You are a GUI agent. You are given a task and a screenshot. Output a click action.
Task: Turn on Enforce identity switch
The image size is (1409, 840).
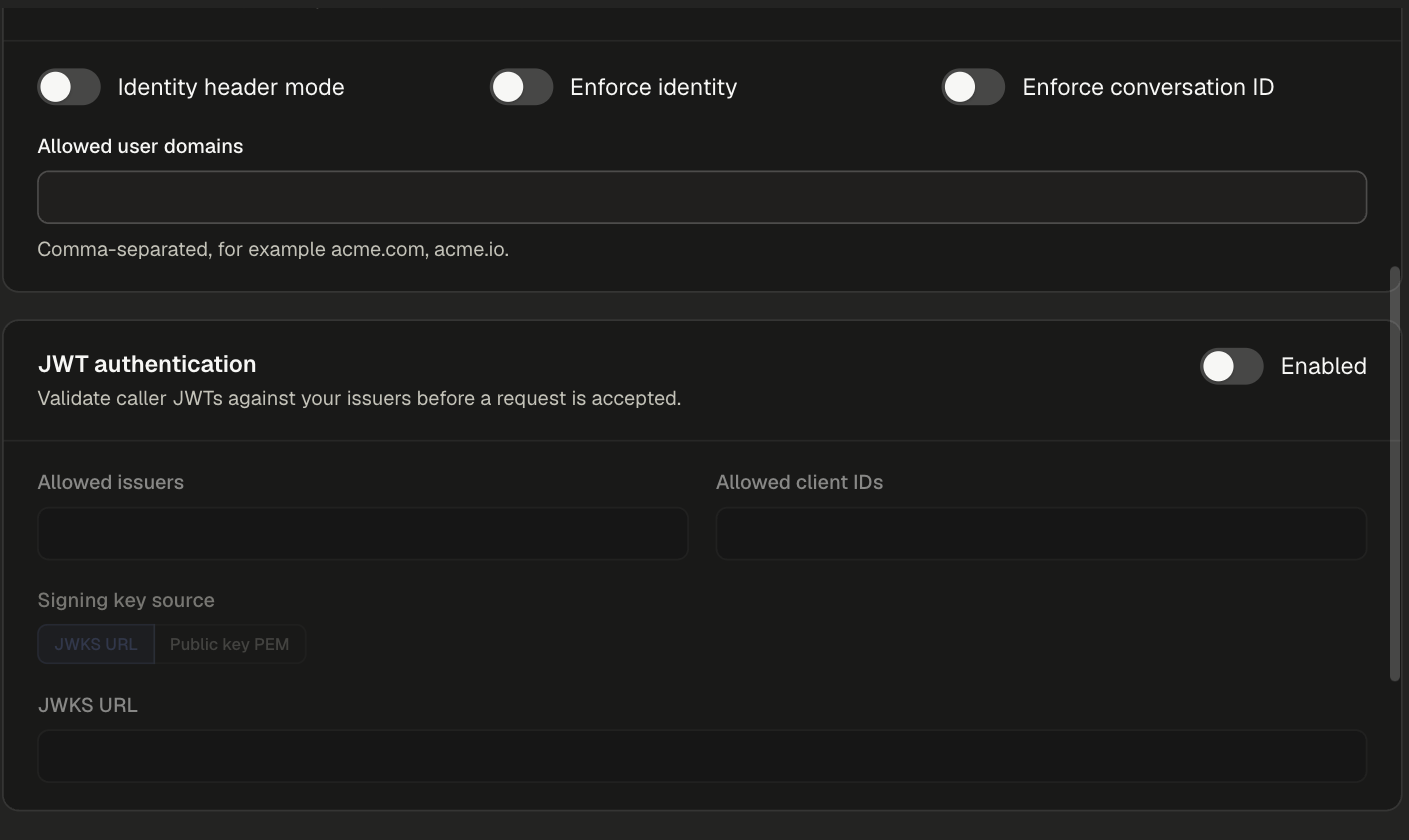pyautogui.click(x=521, y=87)
